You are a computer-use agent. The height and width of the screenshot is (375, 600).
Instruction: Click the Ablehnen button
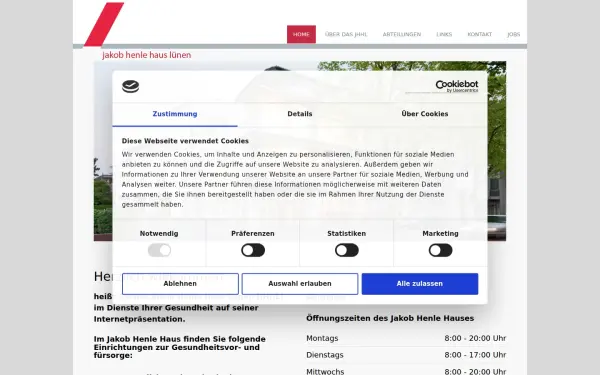point(180,284)
